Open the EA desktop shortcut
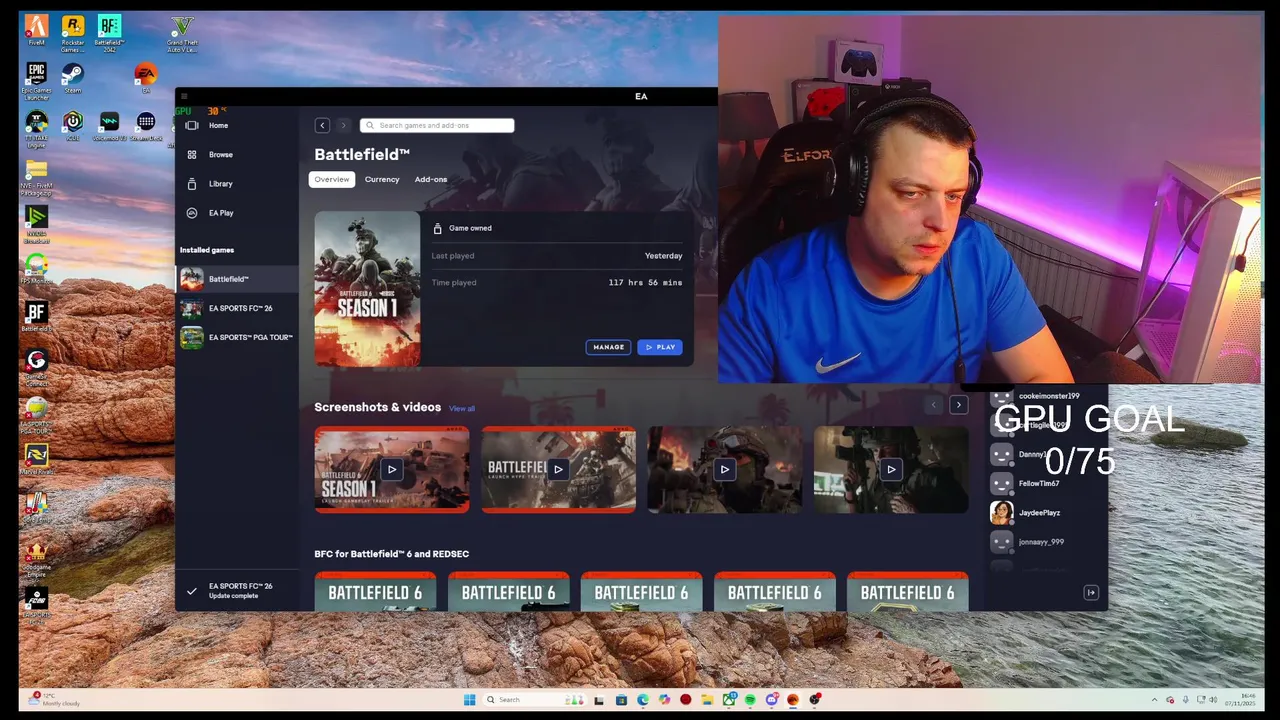Screen dimensions: 1280x720 point(146,79)
